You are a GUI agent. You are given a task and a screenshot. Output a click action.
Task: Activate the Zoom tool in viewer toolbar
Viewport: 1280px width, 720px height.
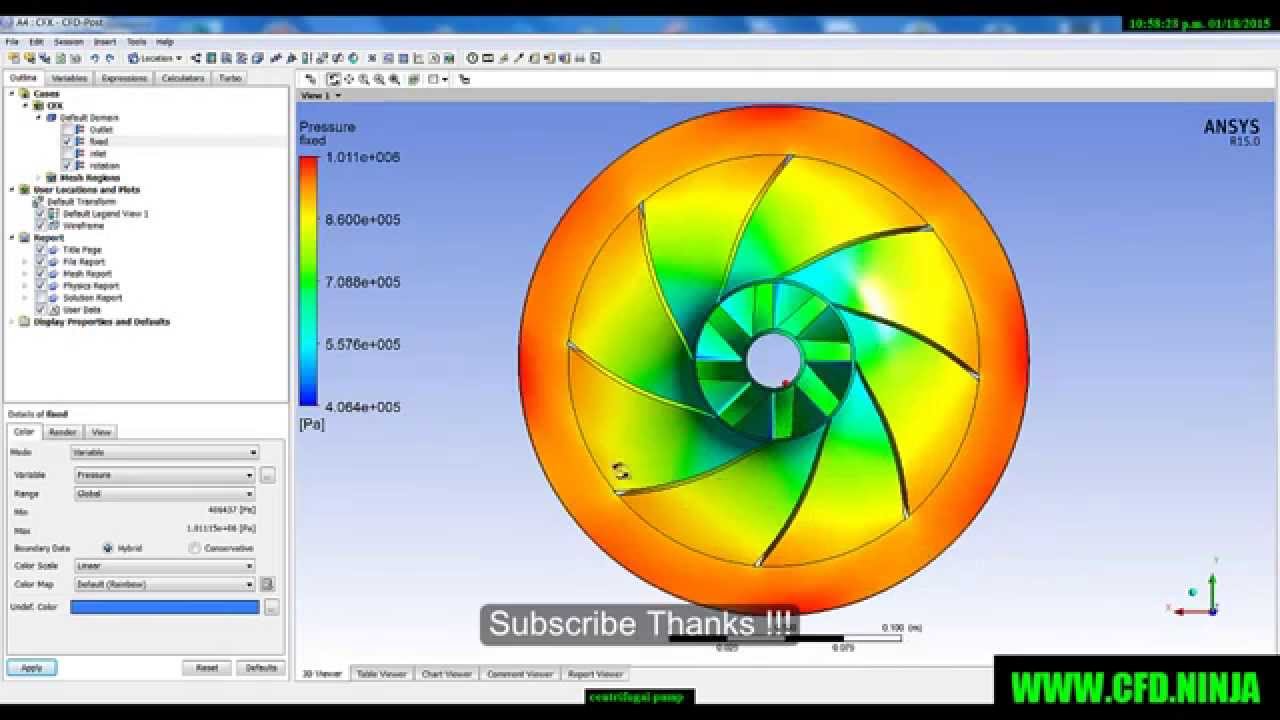[364, 79]
